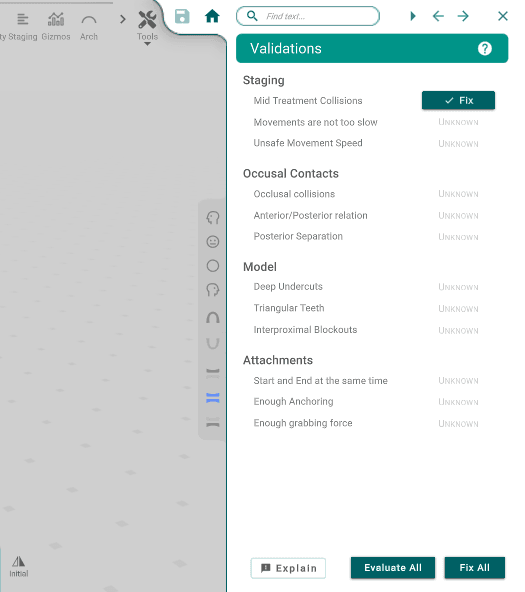Select the Arch tool

tap(89, 26)
